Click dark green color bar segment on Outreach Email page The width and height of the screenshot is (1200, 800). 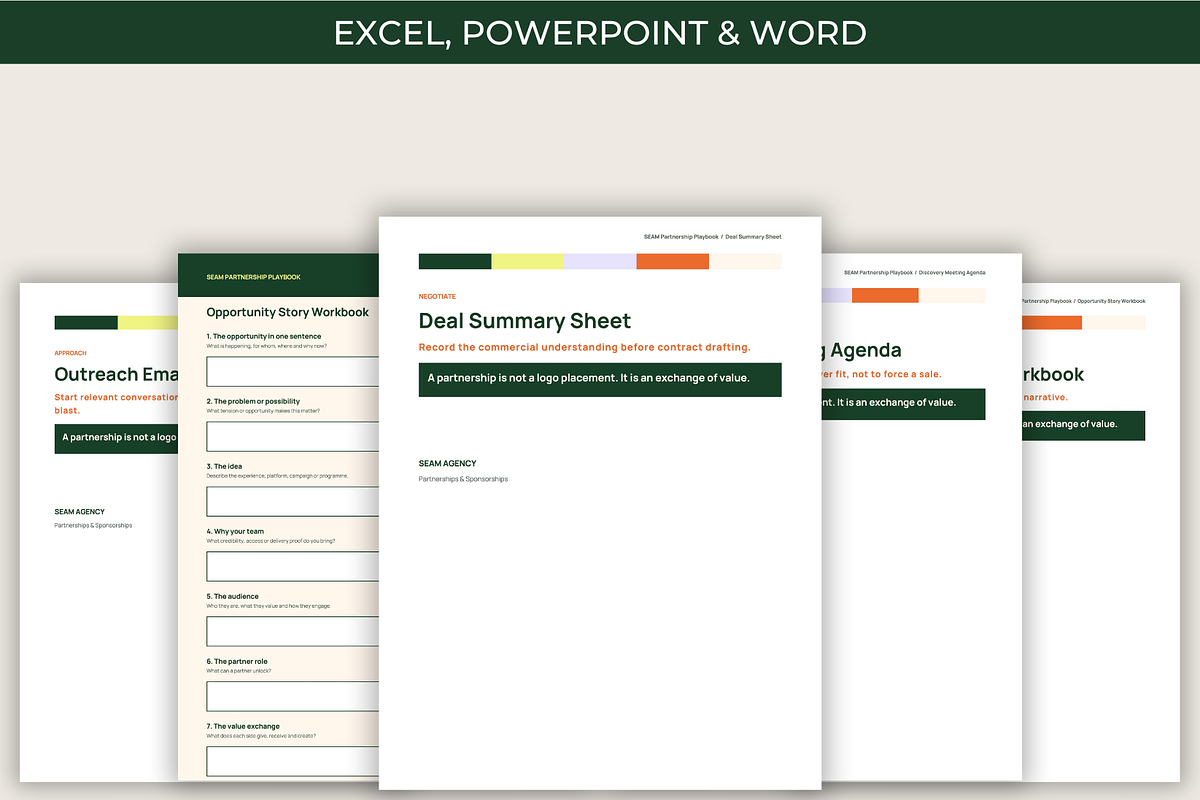(86, 322)
